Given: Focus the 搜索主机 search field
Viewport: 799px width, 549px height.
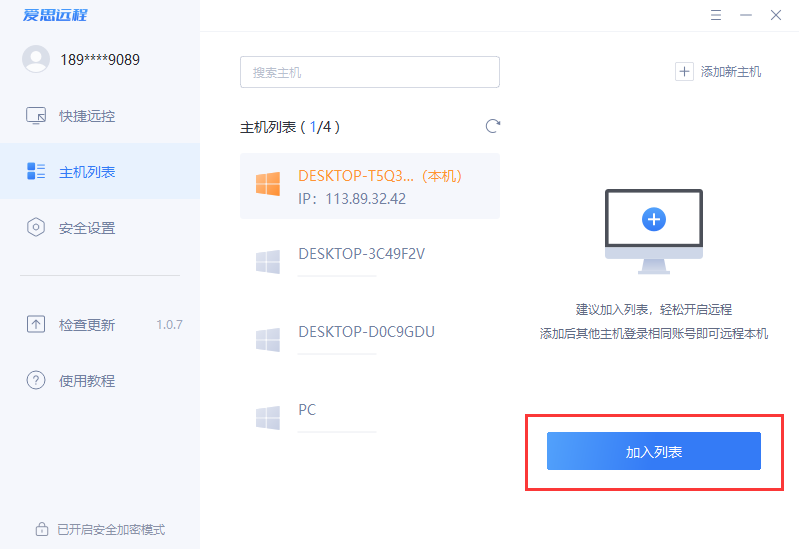Looking at the screenshot, I should 369,72.
